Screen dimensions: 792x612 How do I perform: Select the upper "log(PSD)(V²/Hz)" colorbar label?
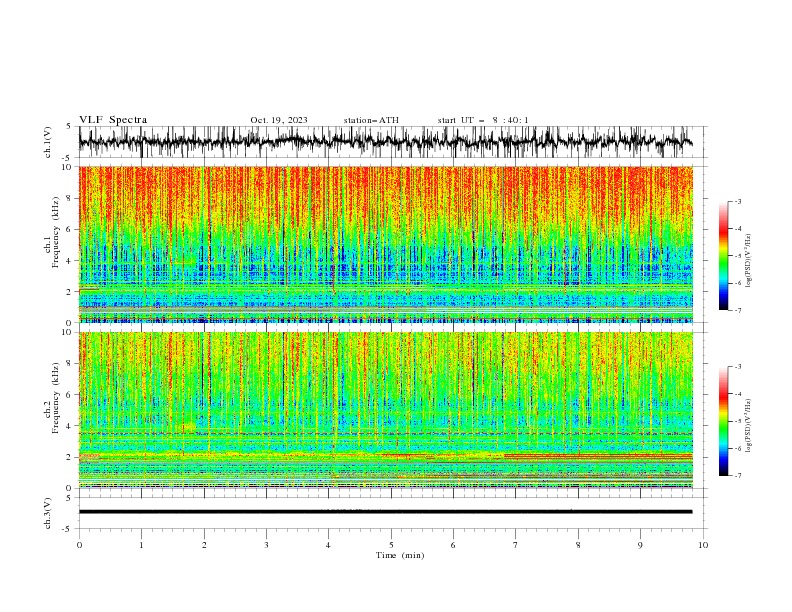[748, 261]
